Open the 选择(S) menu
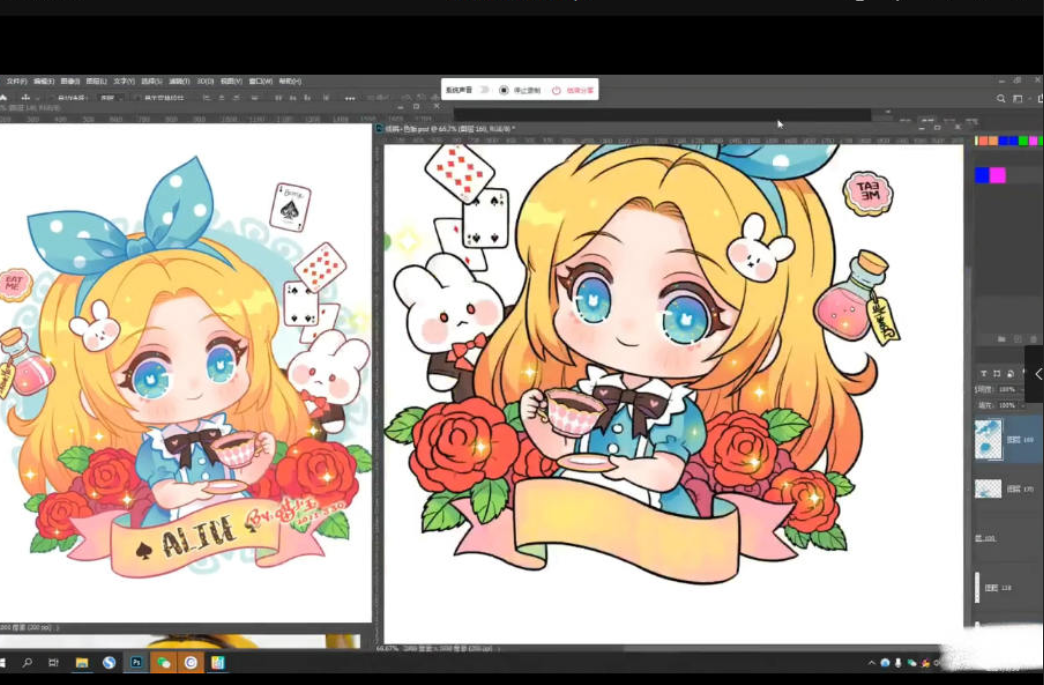The image size is (1044, 685). click(x=151, y=81)
